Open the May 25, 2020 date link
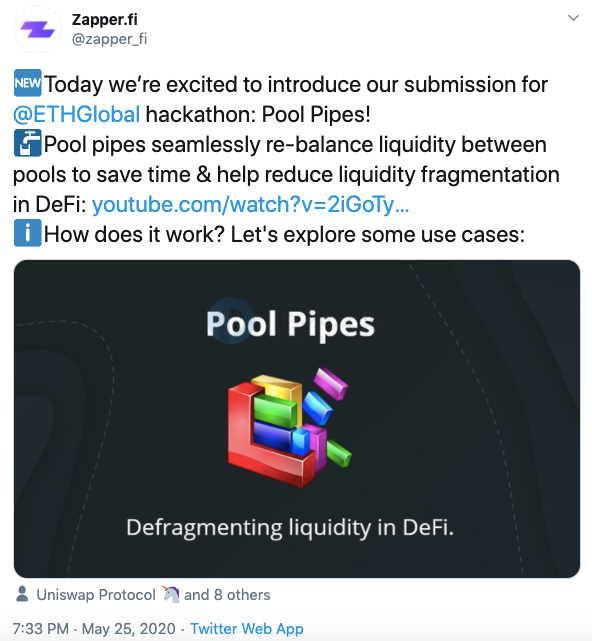Screen dimensions: 592x641 point(129,629)
